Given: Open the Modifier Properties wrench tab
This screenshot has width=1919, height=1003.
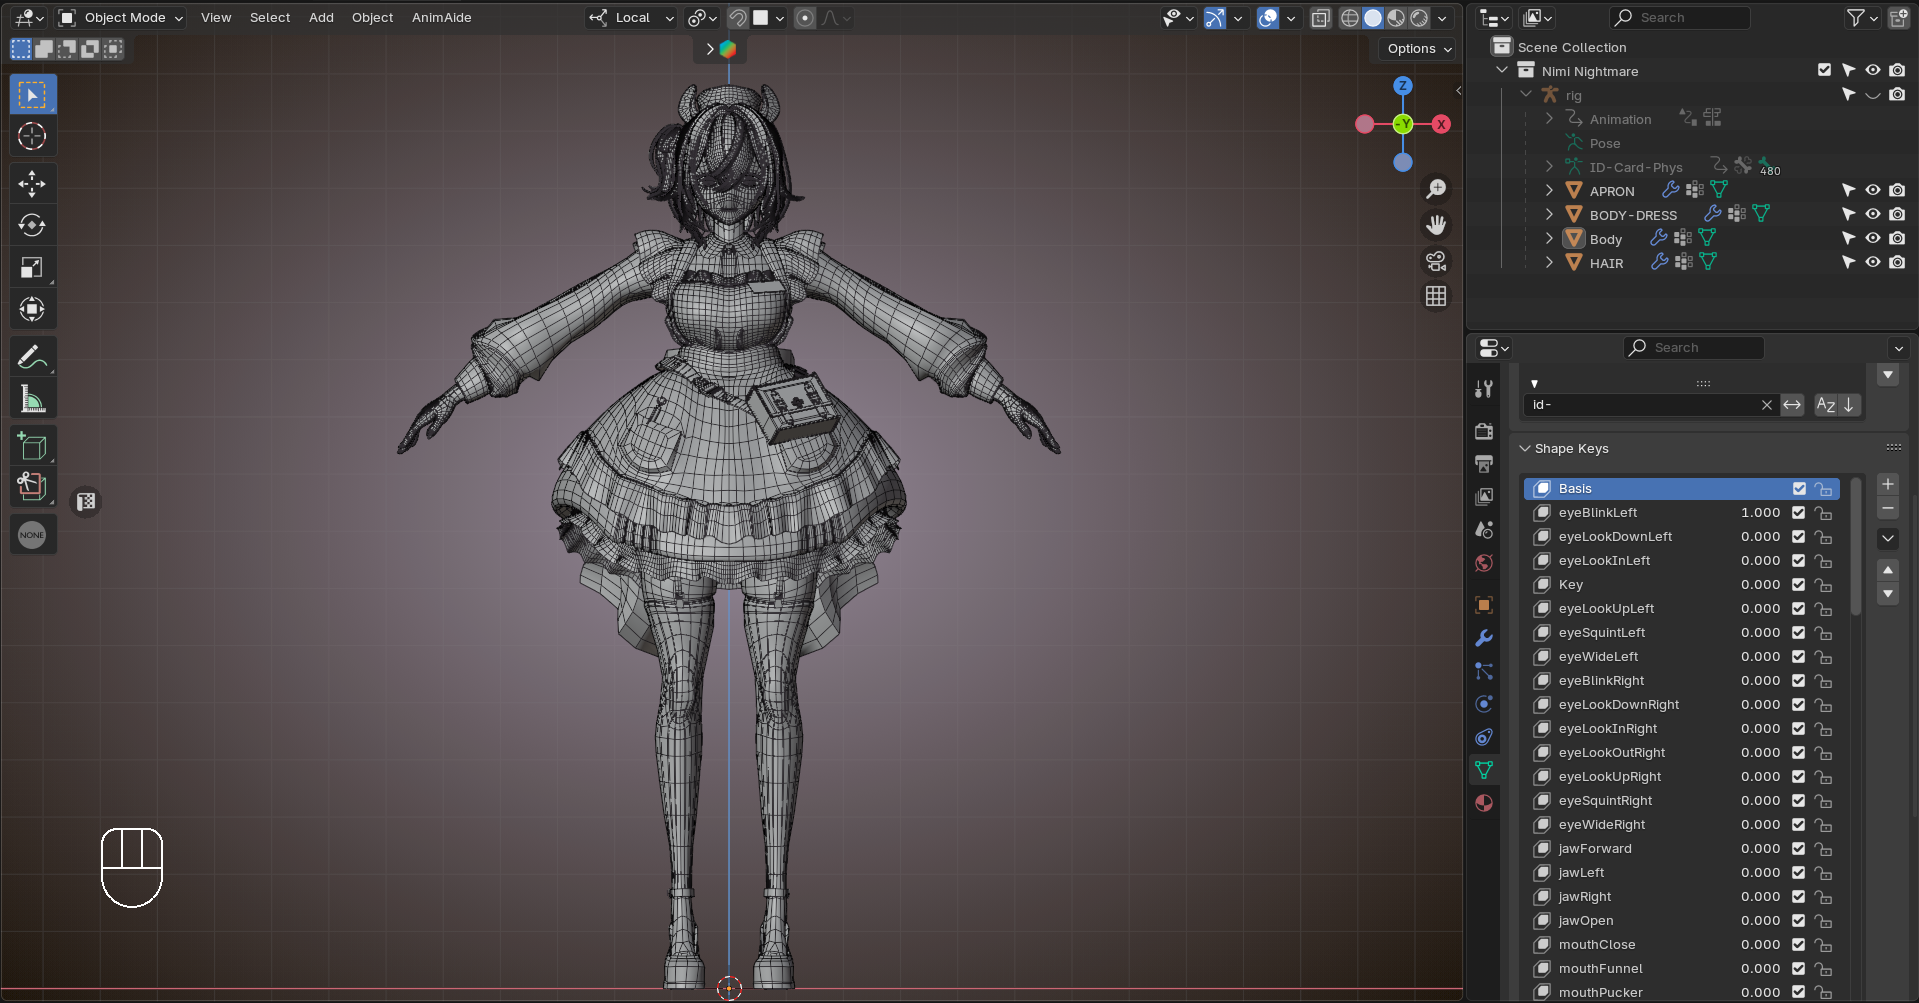Looking at the screenshot, I should coord(1484,638).
